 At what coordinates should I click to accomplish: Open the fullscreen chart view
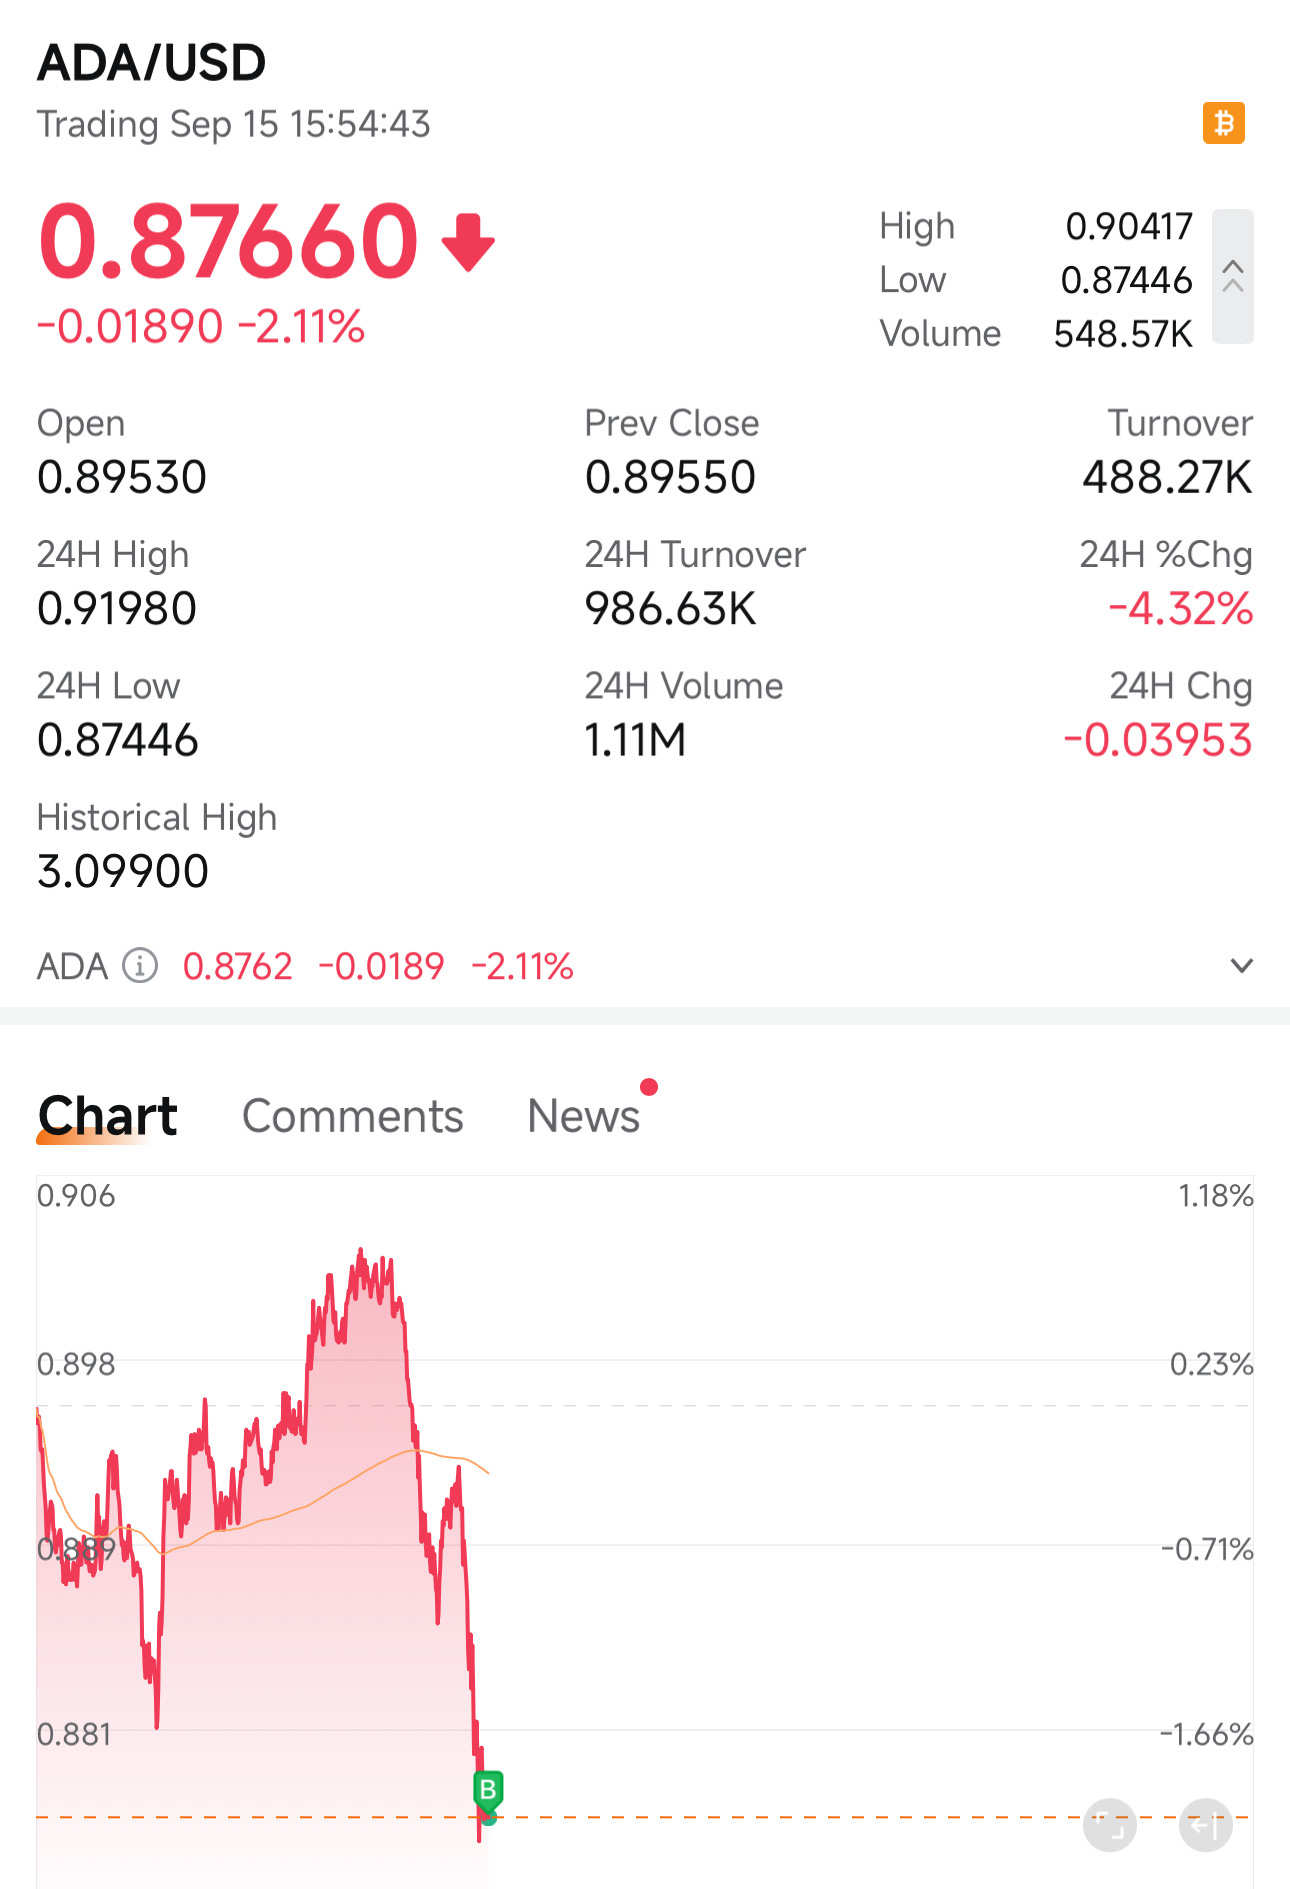[x=1109, y=1825]
